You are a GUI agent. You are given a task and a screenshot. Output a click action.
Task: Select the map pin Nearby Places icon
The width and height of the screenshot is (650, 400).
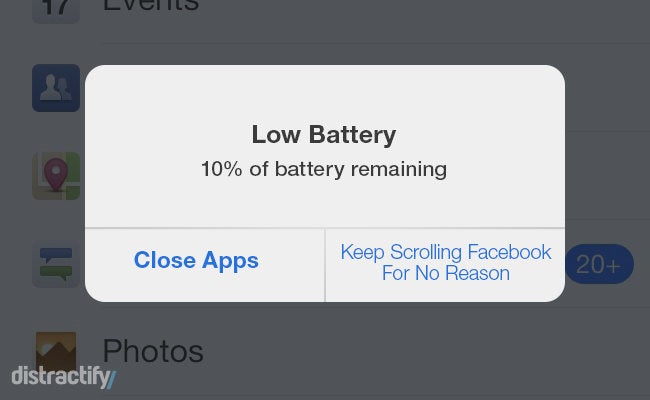56,176
